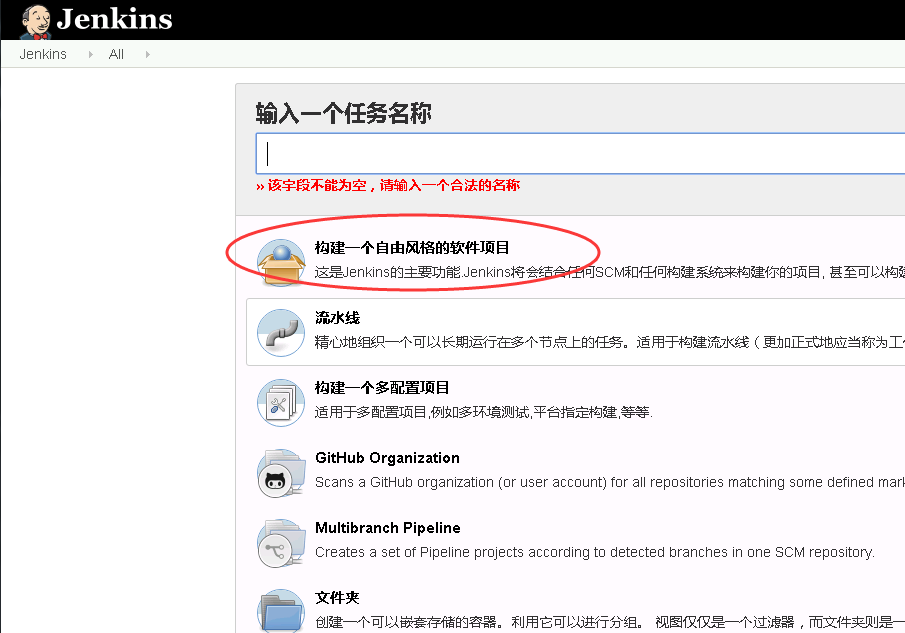Viewport: 905px width, 633px height.
Task: Open the Jenkins home title link
Action: coord(114,18)
